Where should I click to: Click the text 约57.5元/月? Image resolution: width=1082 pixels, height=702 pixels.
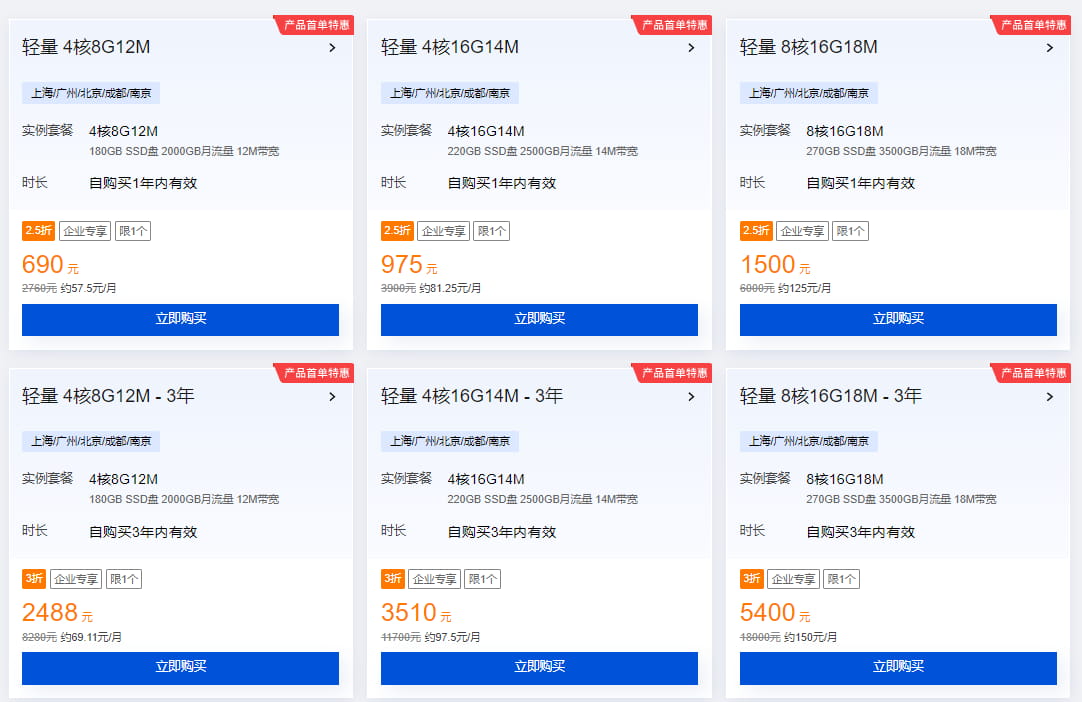coord(88,289)
